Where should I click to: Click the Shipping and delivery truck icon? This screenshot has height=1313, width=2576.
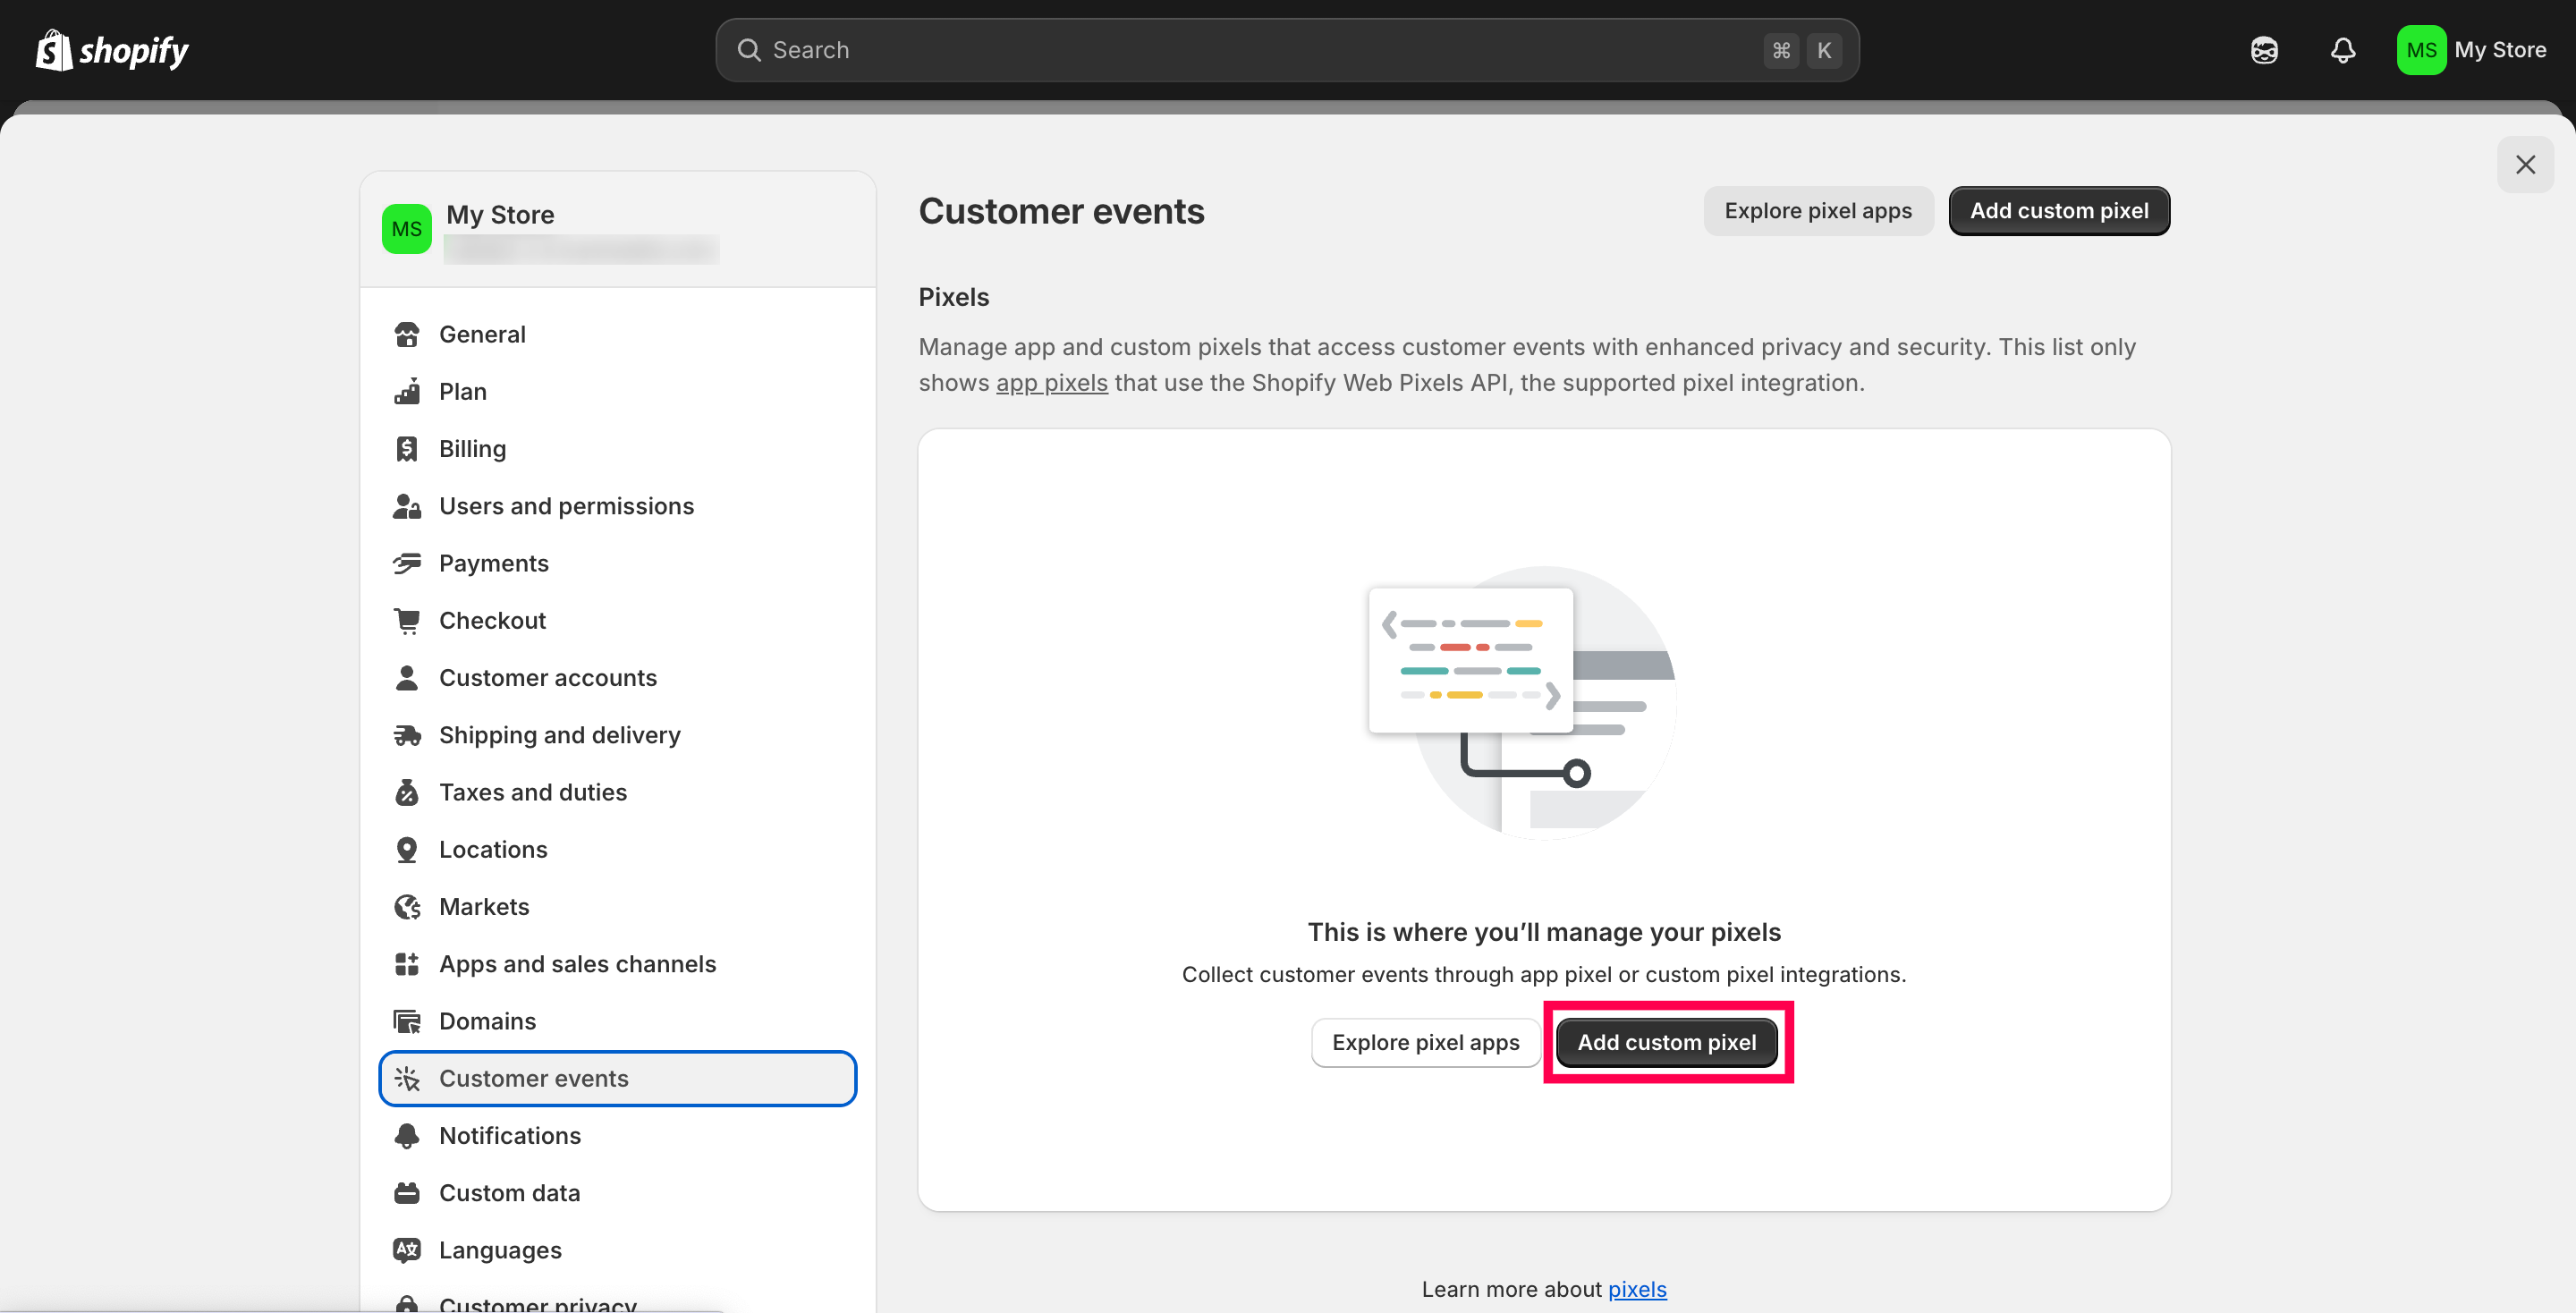[x=406, y=735]
